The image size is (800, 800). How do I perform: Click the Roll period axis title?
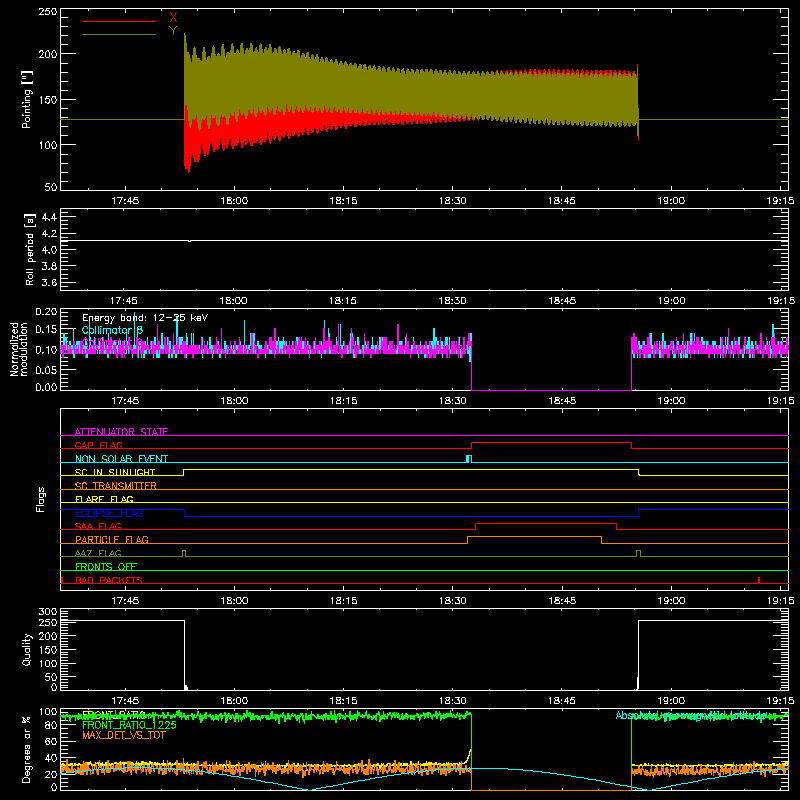click(x=29, y=249)
